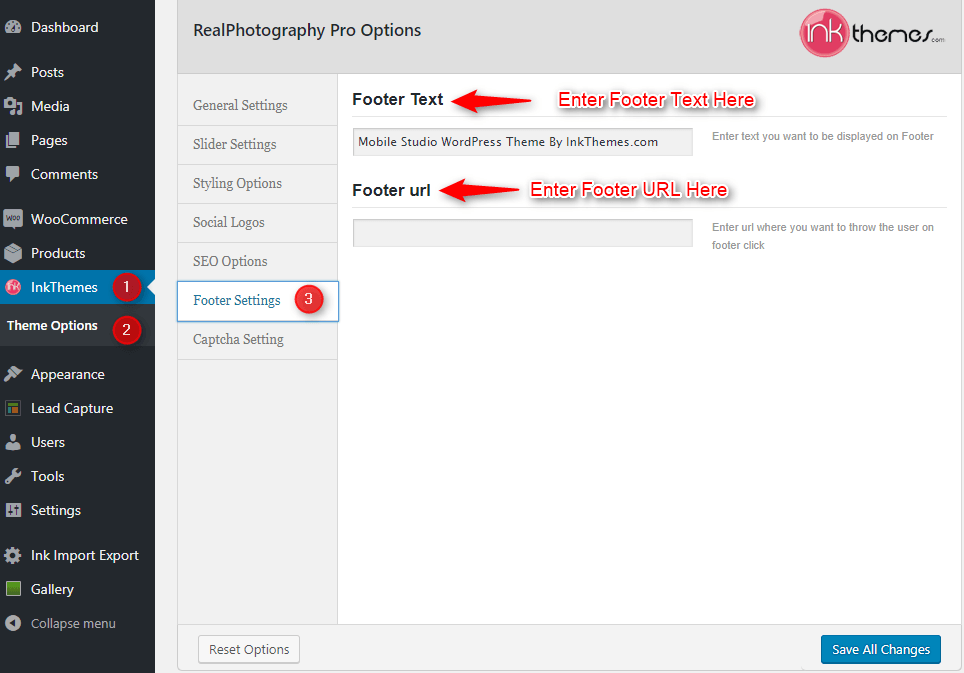This screenshot has width=964, height=673.
Task: Click the Lead Capture icon
Action: click(x=13, y=408)
